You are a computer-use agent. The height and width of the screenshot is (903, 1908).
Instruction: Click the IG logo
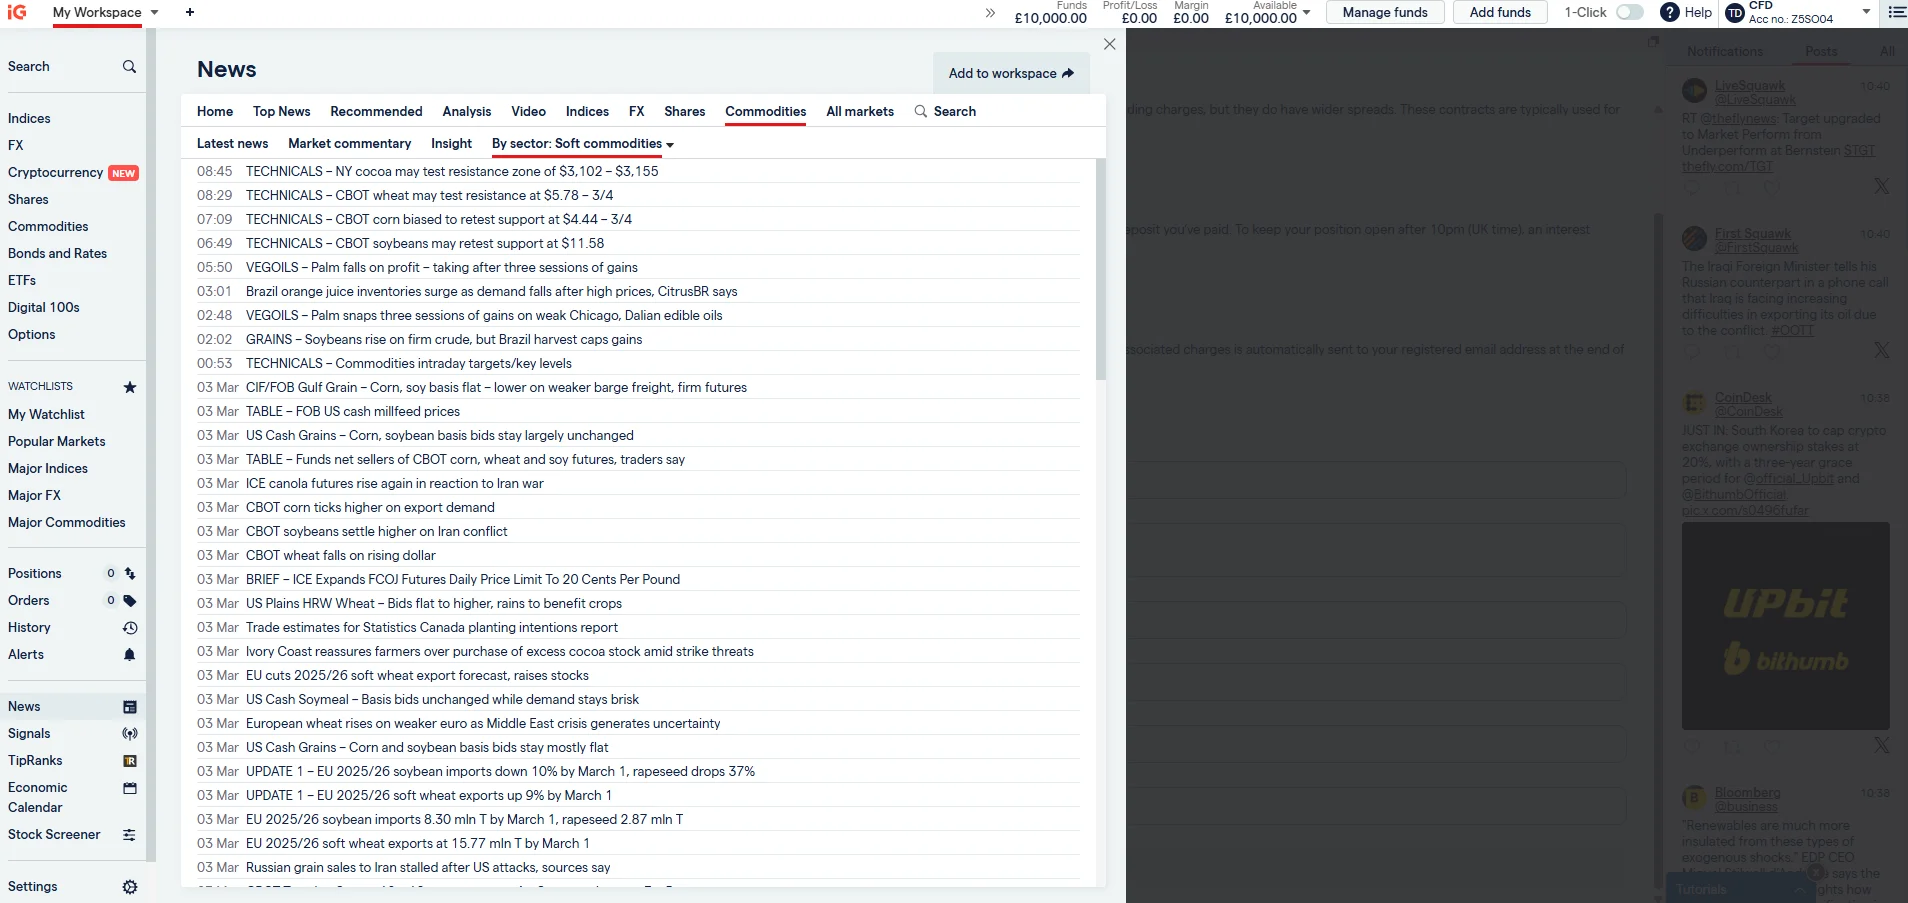coord(17,13)
